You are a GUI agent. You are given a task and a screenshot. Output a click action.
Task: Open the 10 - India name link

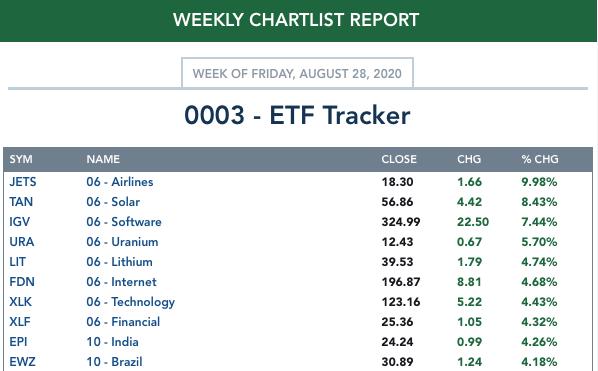113,342
